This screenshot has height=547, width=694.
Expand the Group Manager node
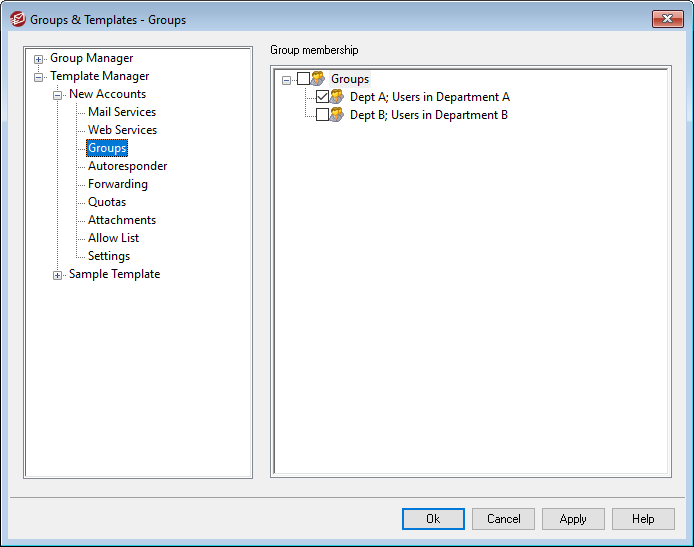tap(39, 59)
